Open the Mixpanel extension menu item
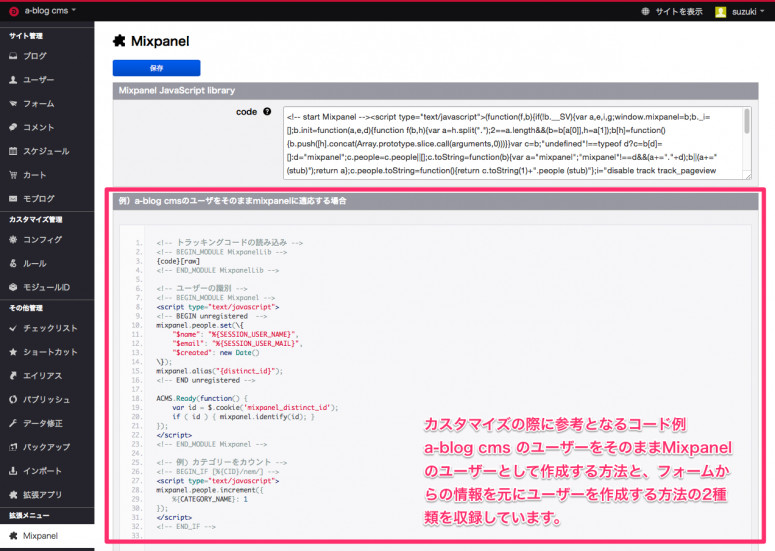 click(41, 536)
